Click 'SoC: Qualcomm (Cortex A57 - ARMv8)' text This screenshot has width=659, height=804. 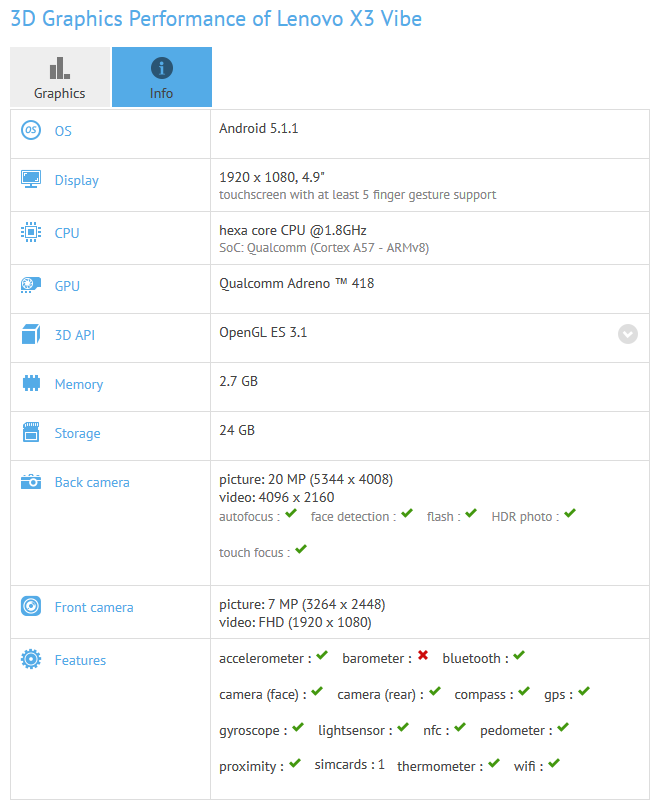324,248
